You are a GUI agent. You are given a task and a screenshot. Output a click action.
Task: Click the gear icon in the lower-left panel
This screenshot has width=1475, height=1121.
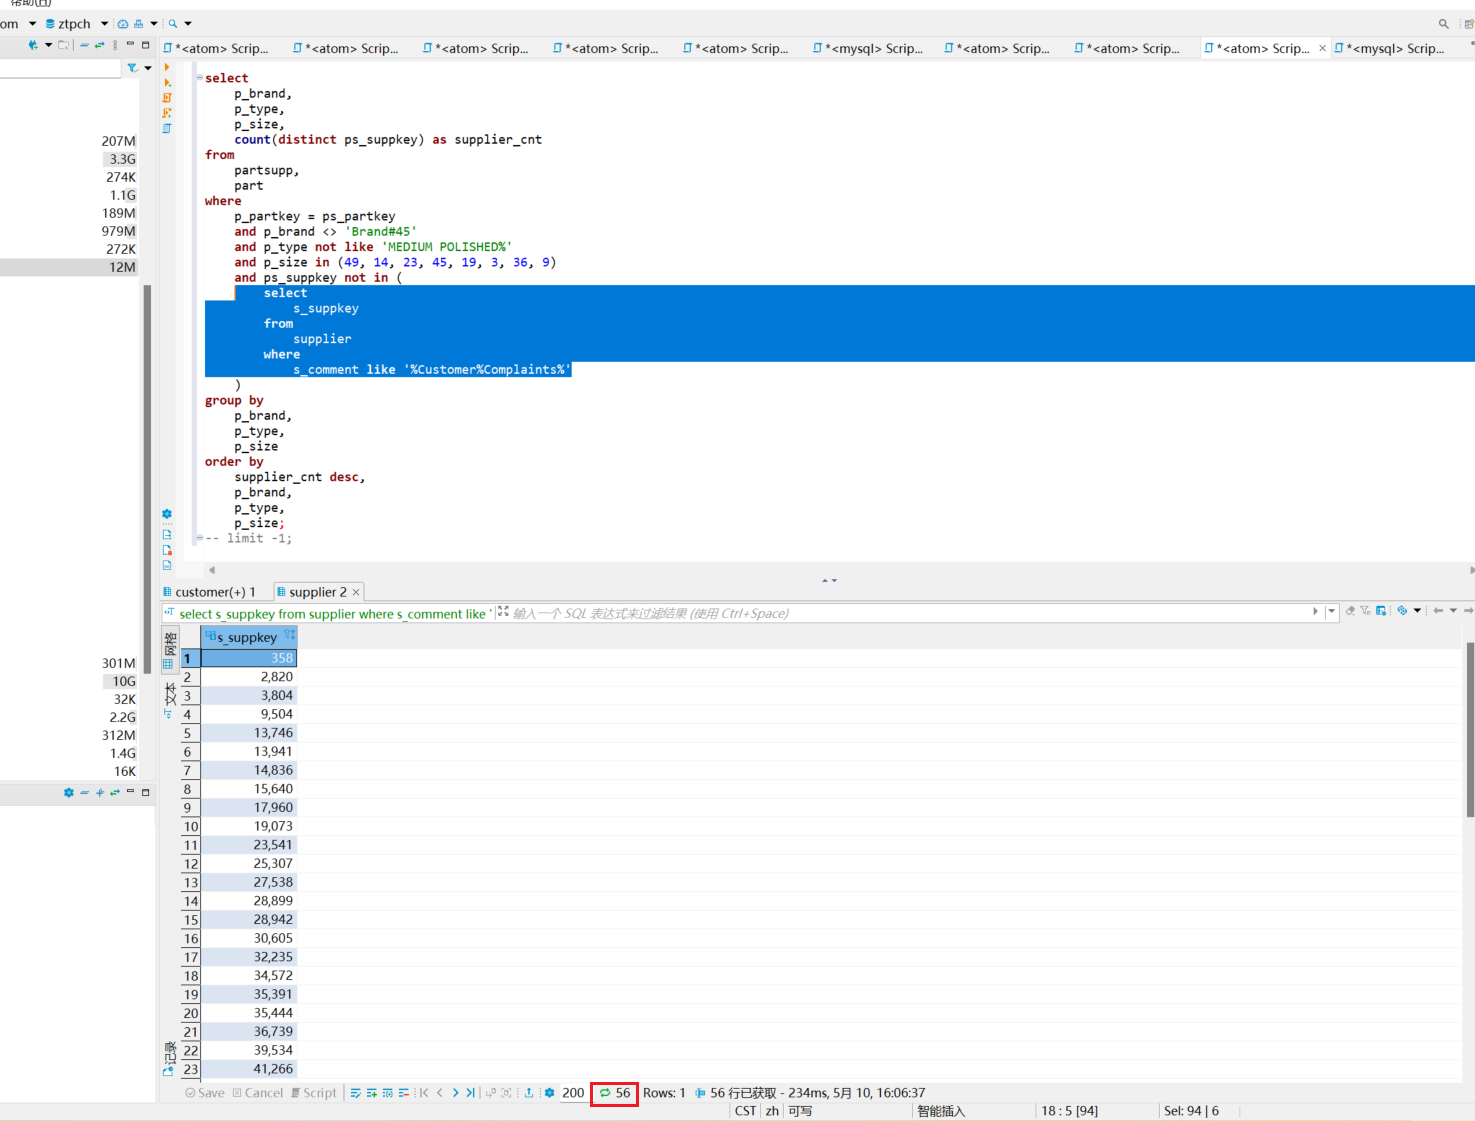pyautogui.click(x=68, y=792)
